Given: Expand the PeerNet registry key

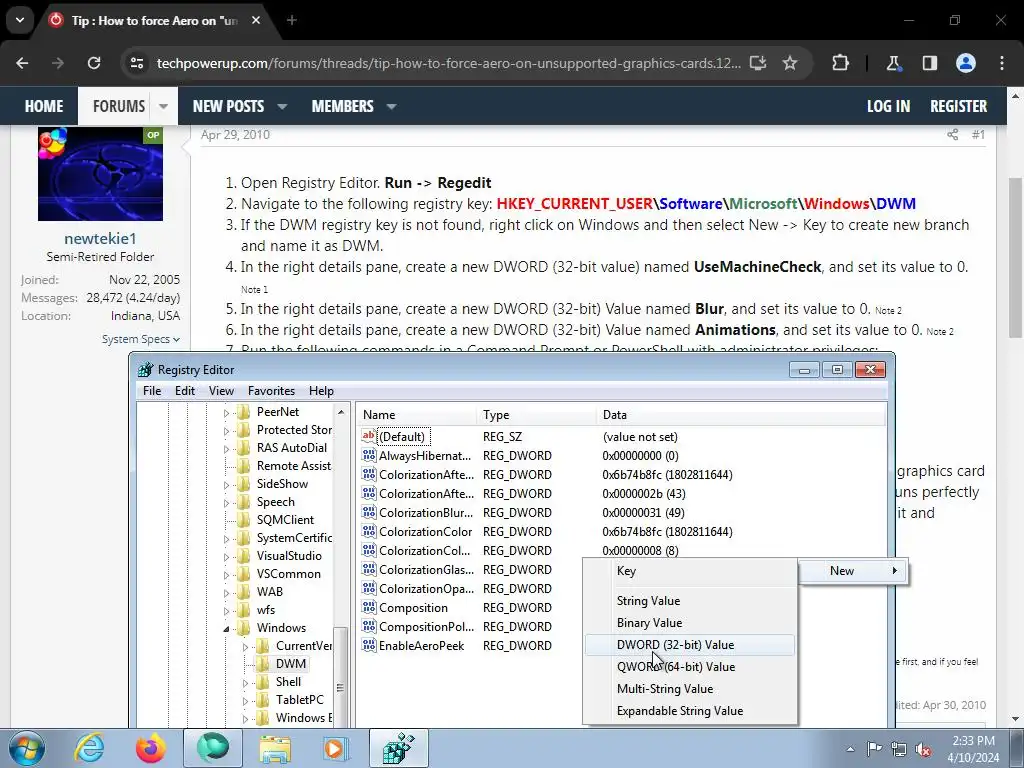Looking at the screenshot, I should click(227, 413).
